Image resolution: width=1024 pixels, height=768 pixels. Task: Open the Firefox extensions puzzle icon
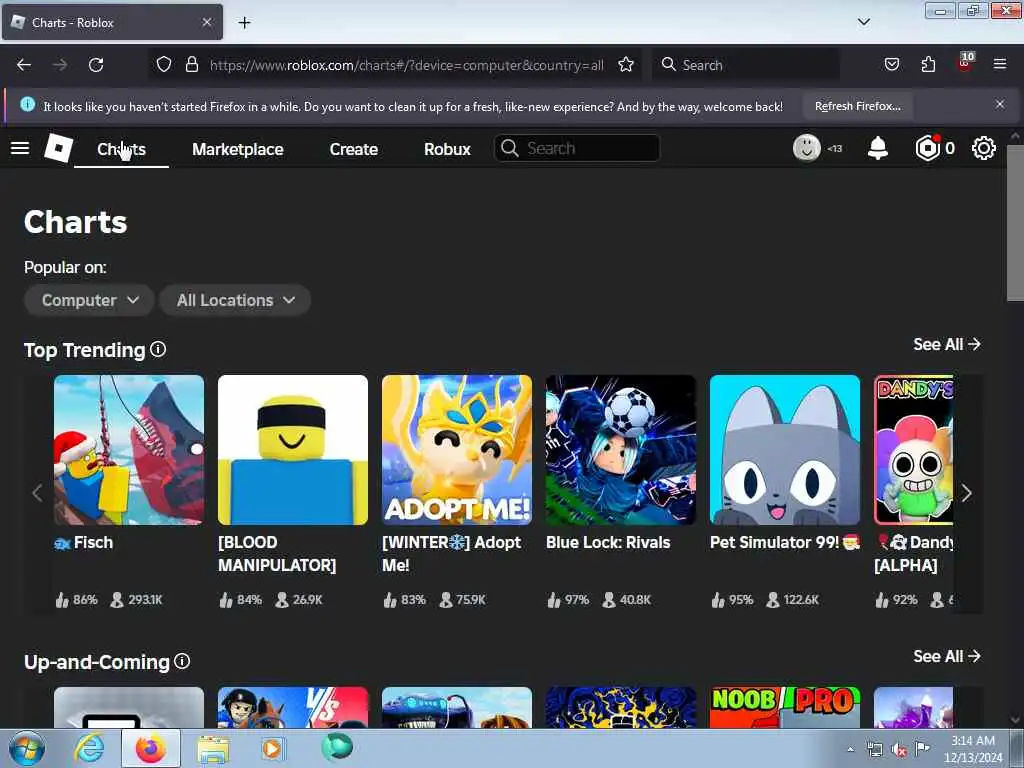coord(928,65)
